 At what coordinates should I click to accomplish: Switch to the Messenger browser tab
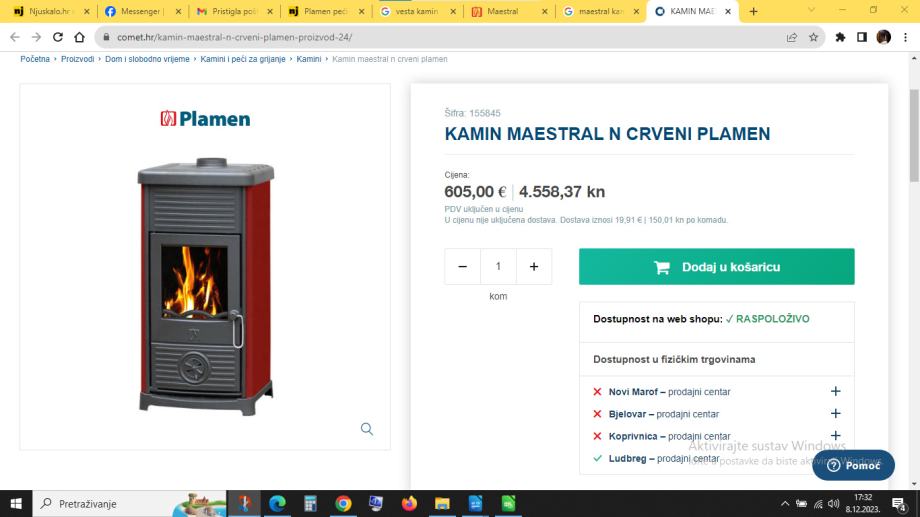tap(143, 11)
